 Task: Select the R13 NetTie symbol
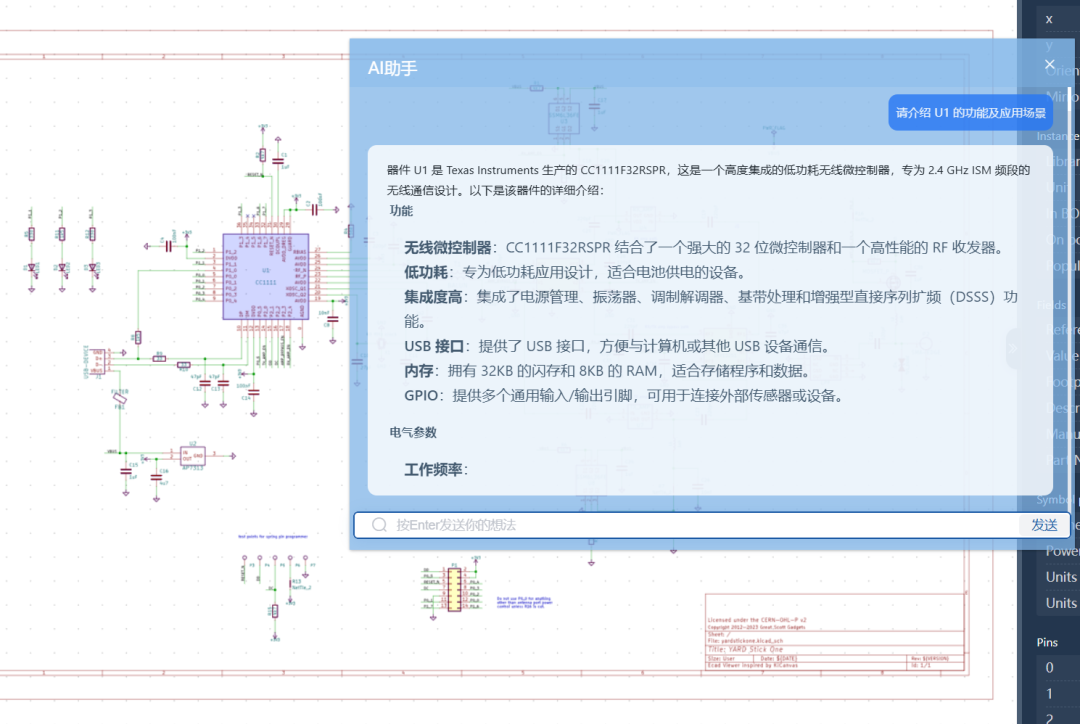(x=290, y=584)
